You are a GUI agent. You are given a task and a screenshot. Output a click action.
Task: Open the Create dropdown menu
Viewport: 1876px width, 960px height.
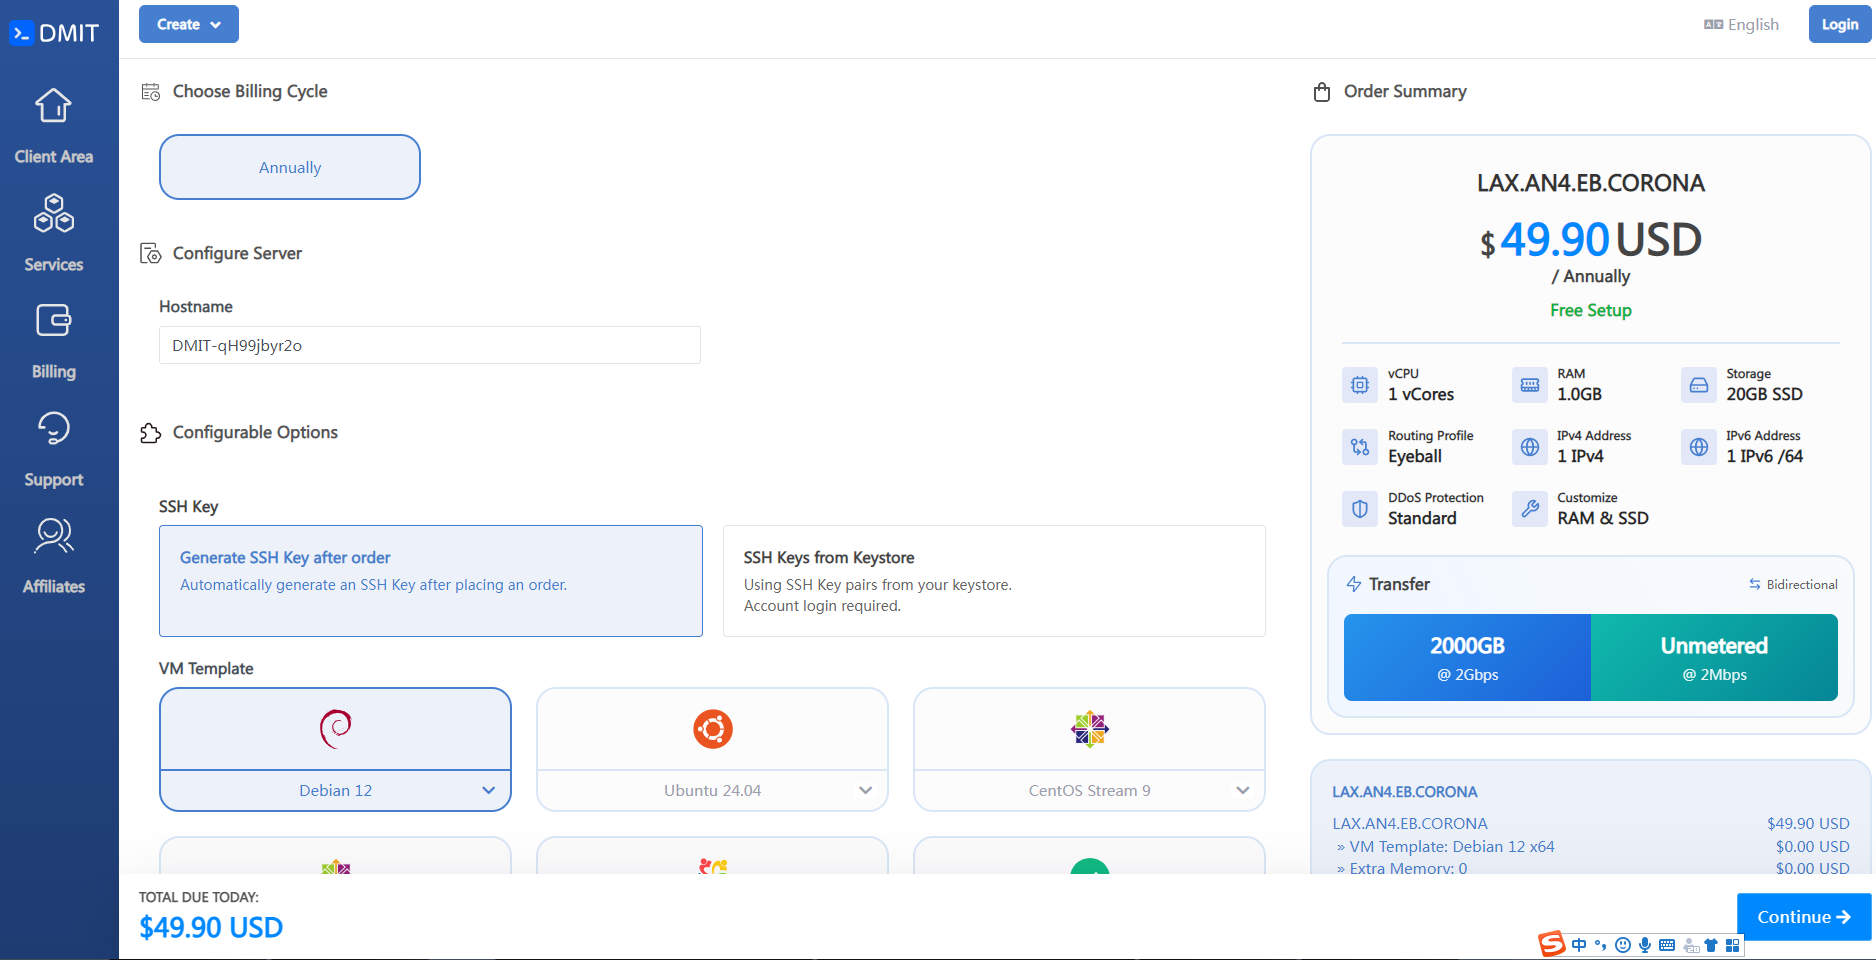point(188,24)
